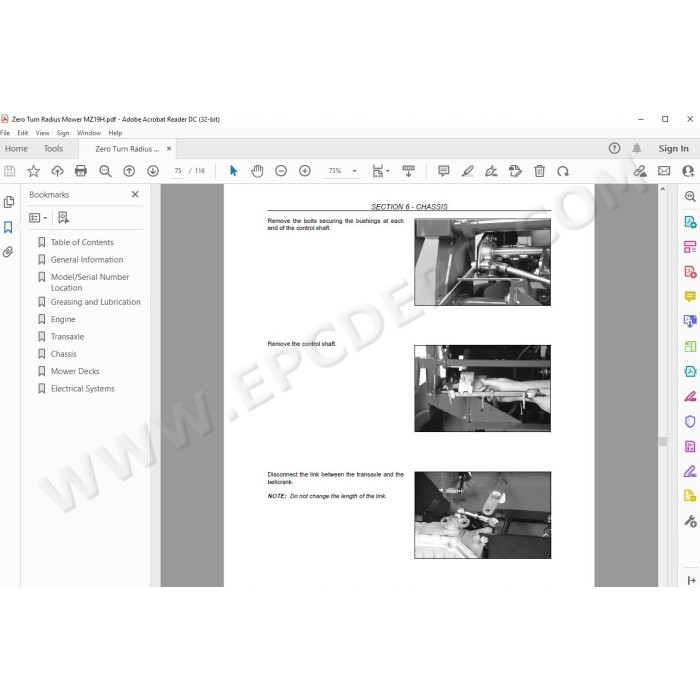Image resolution: width=700 pixels, height=700 pixels.
Task: Open the View menu
Action: point(42,133)
